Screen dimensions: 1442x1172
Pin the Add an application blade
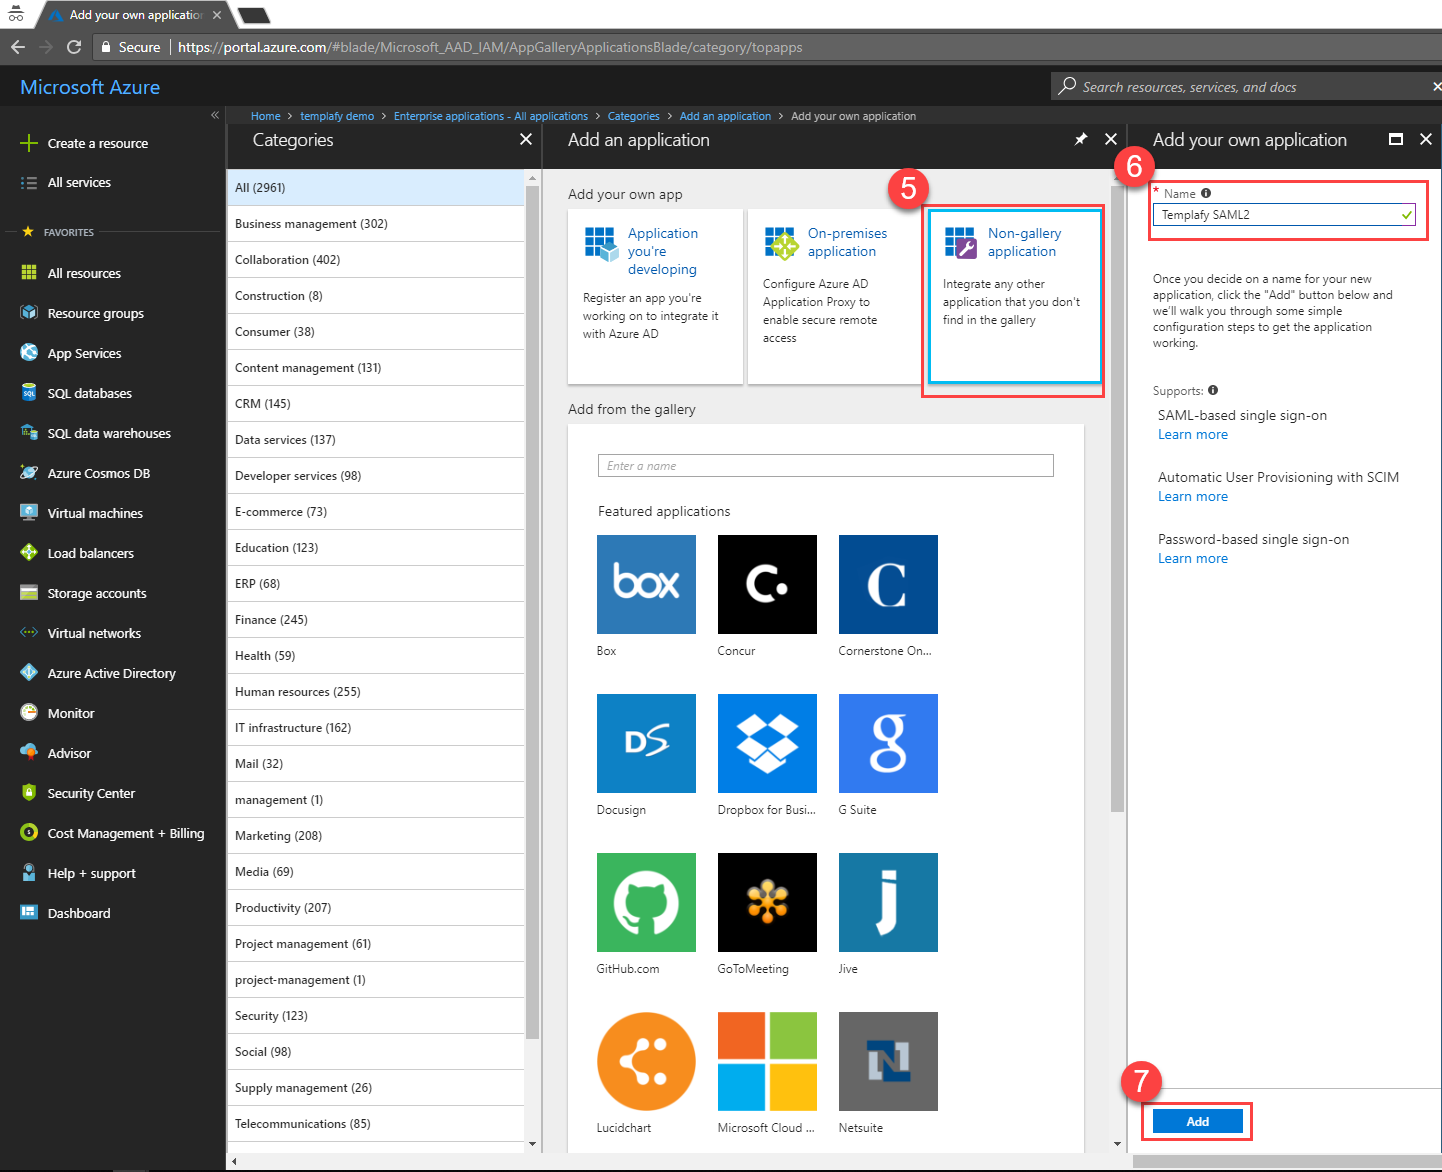[1081, 139]
